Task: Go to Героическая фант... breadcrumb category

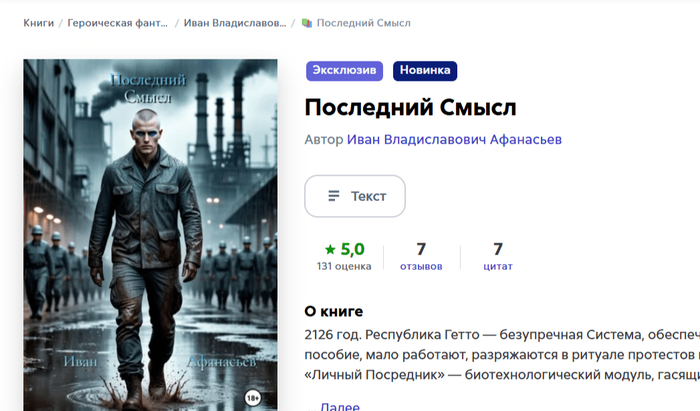Action: click(x=117, y=23)
